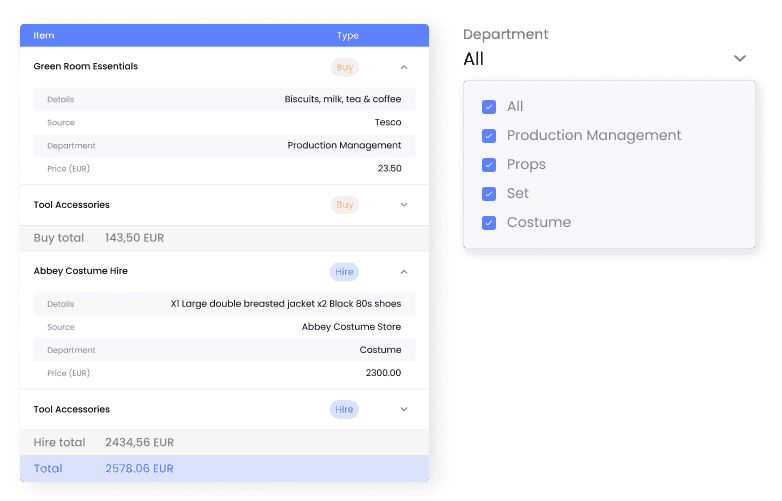Image resolution: width=782 pixels, height=501 pixels.
Task: Click the jacket and shoes details value
Action: 286,304
